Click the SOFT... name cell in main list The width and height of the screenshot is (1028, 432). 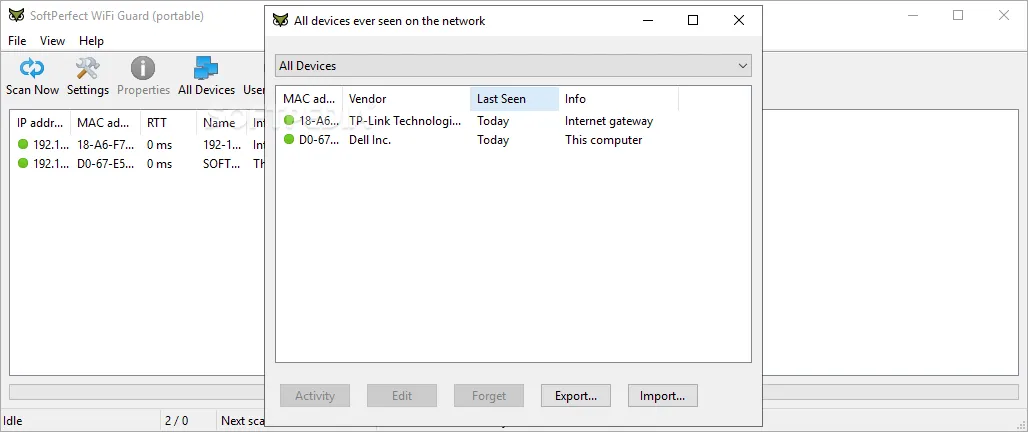(222, 164)
